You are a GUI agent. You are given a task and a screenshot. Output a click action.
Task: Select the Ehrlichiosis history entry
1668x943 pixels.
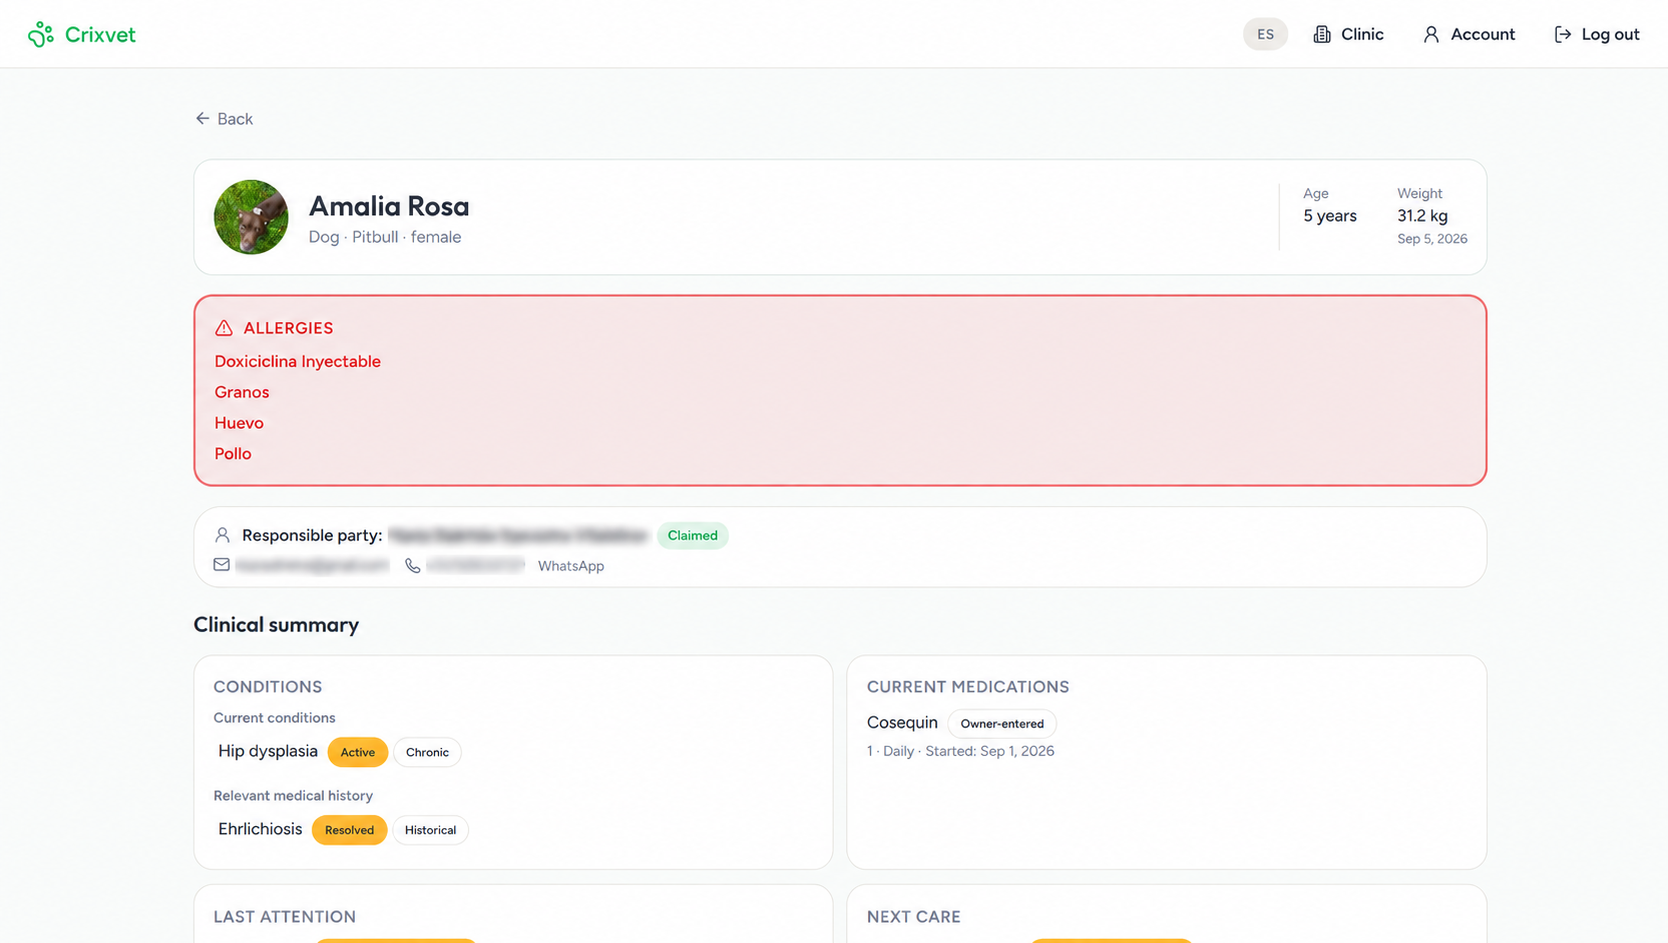click(x=260, y=829)
